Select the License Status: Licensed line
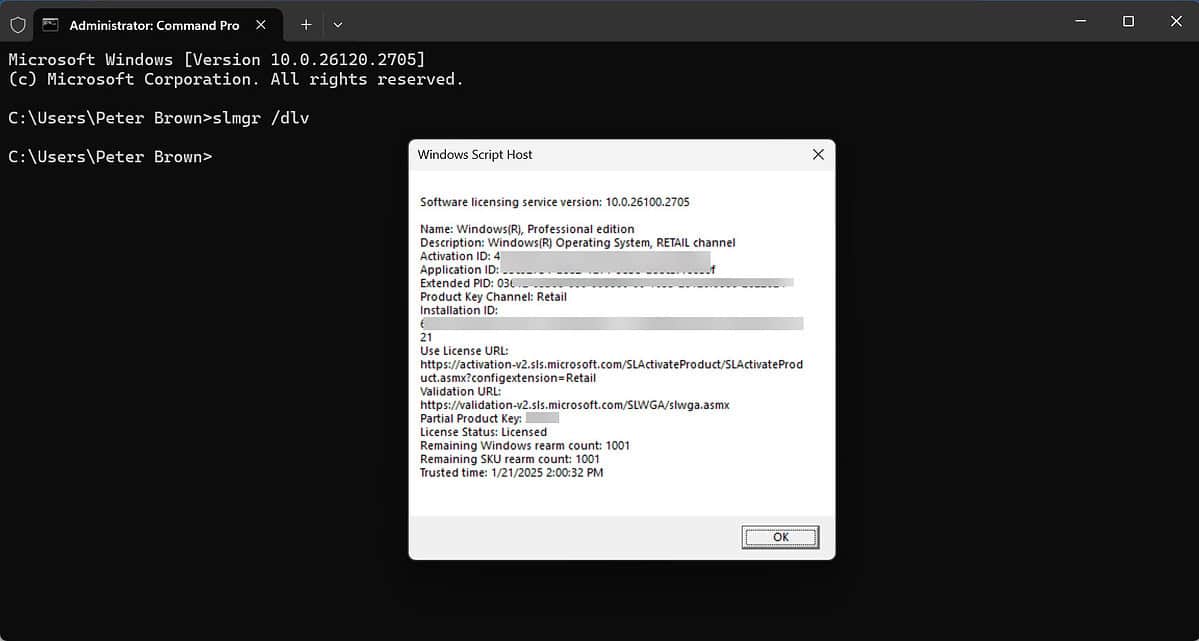 pos(483,431)
